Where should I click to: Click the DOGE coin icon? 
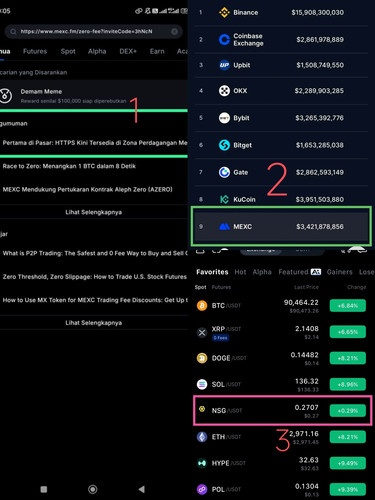tap(202, 358)
